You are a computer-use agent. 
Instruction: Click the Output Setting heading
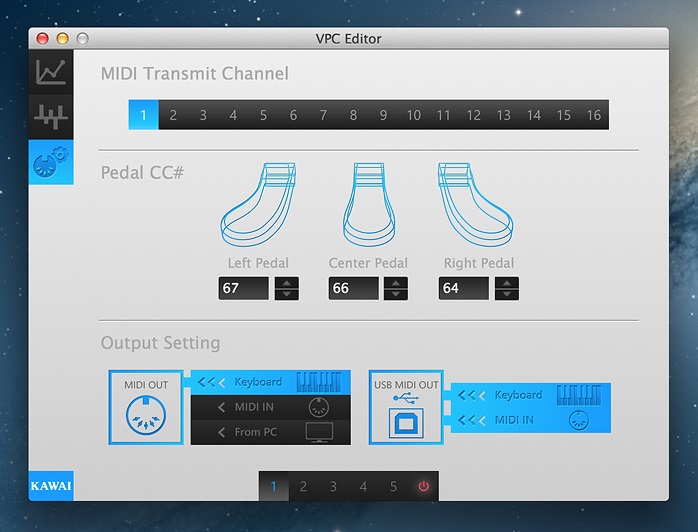161,343
